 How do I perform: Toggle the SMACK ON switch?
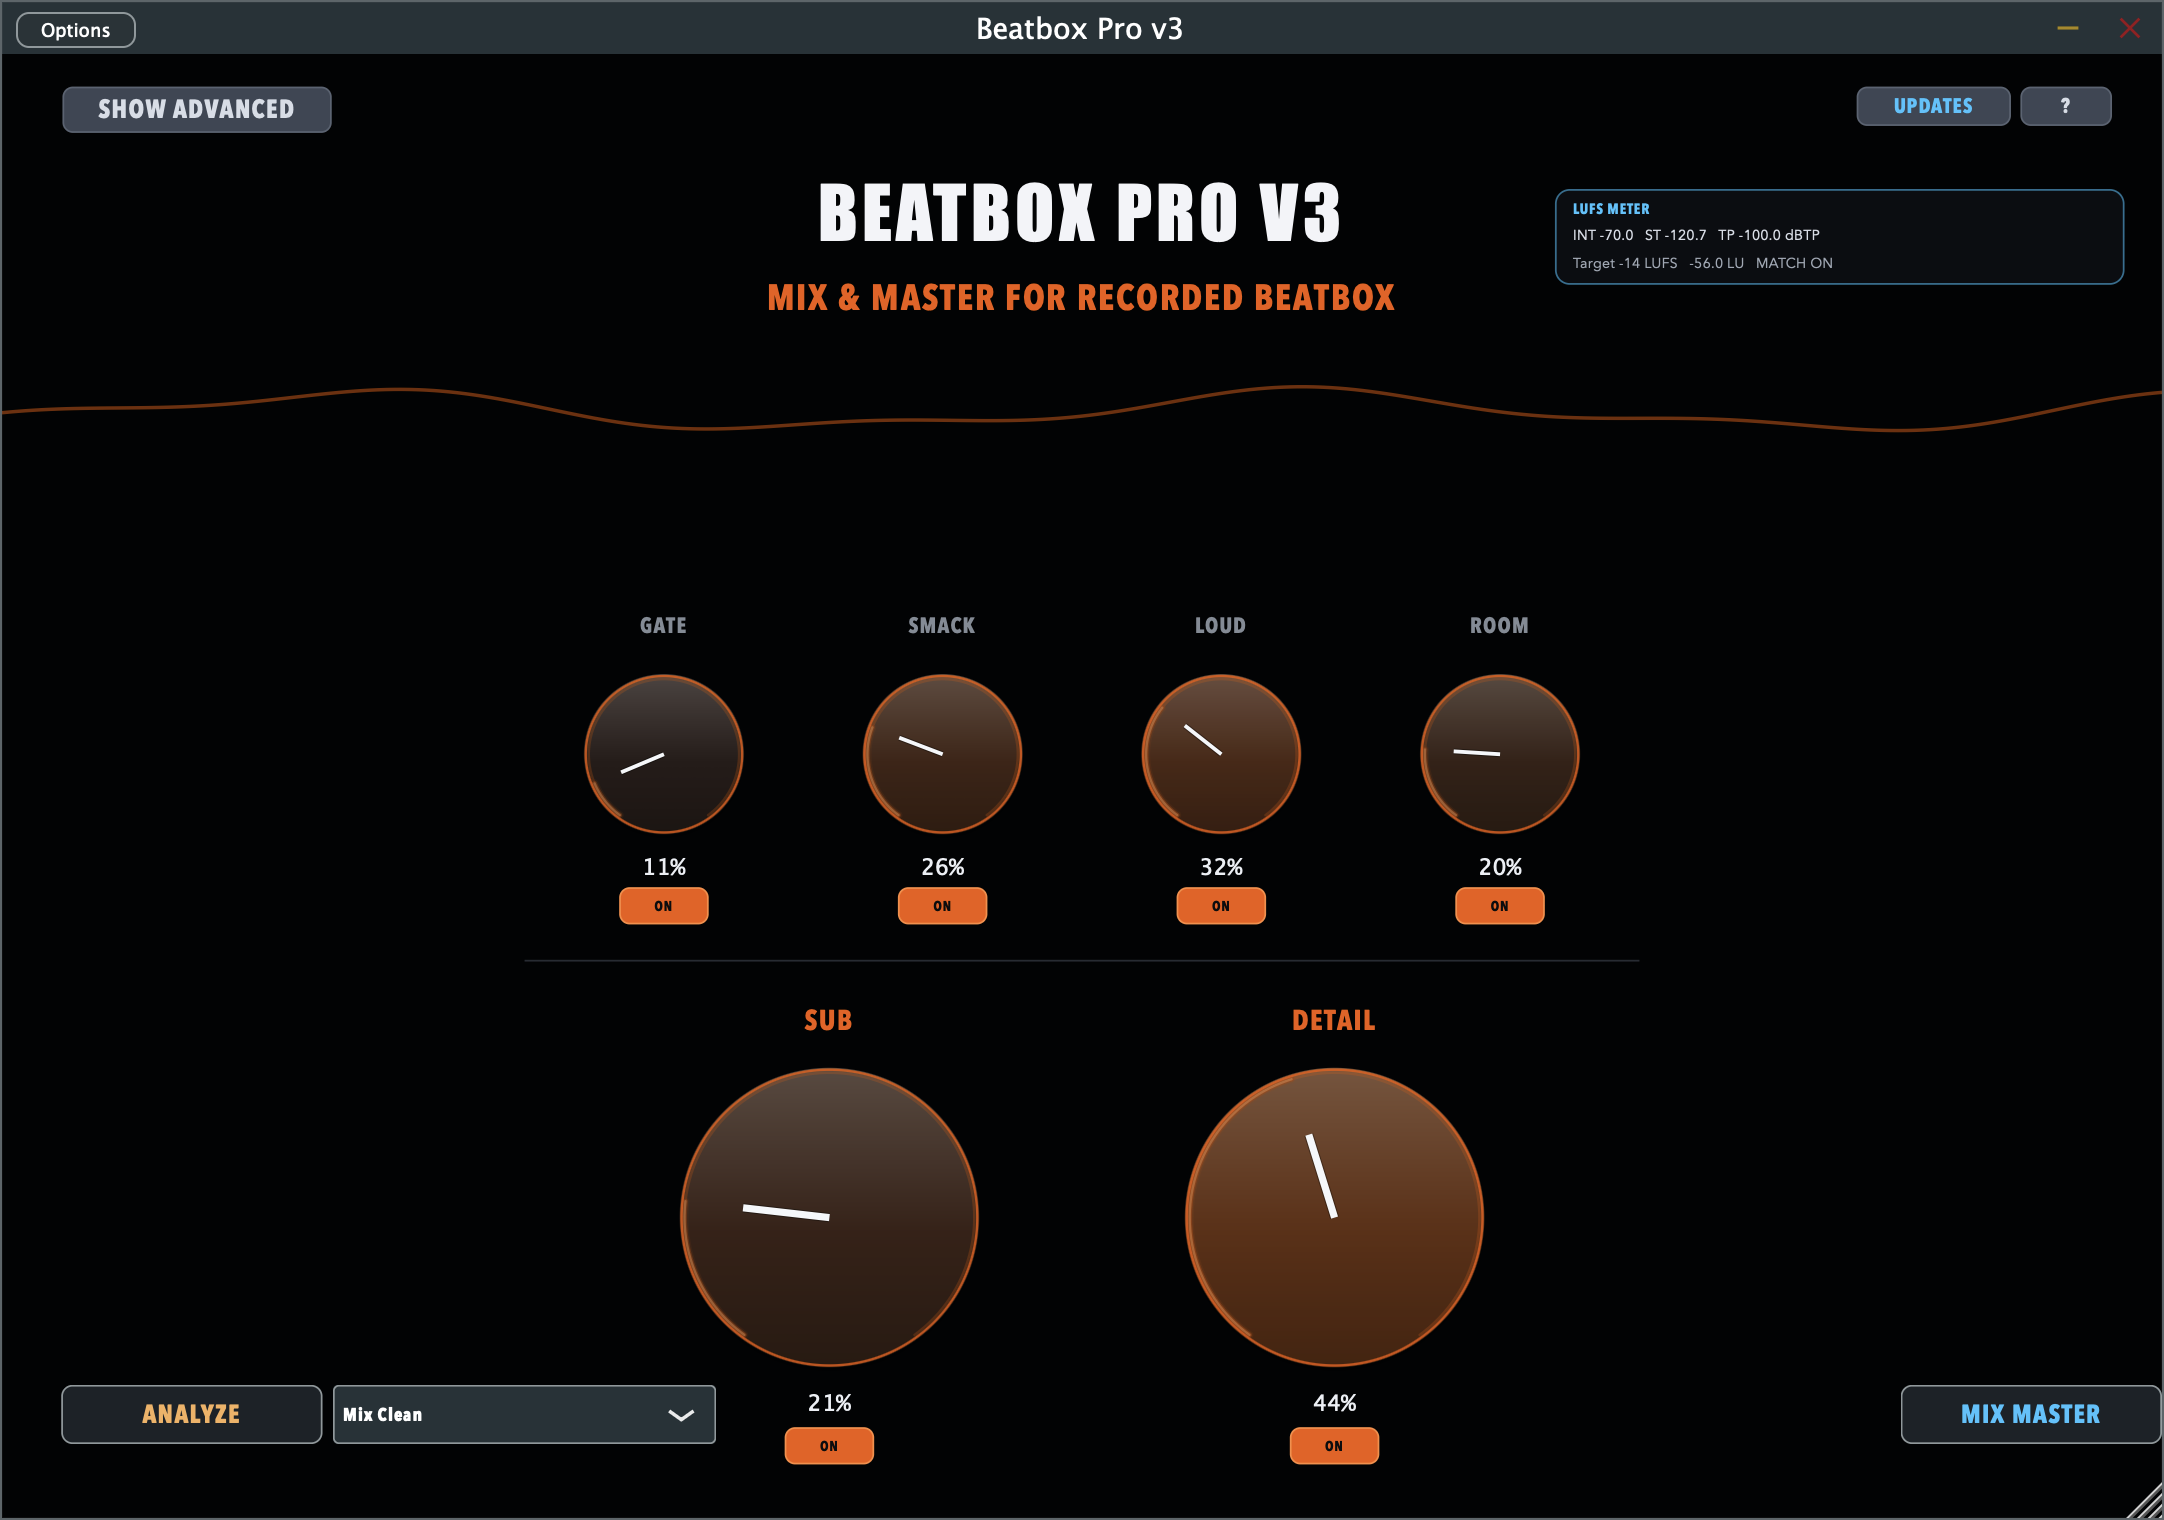(x=942, y=906)
